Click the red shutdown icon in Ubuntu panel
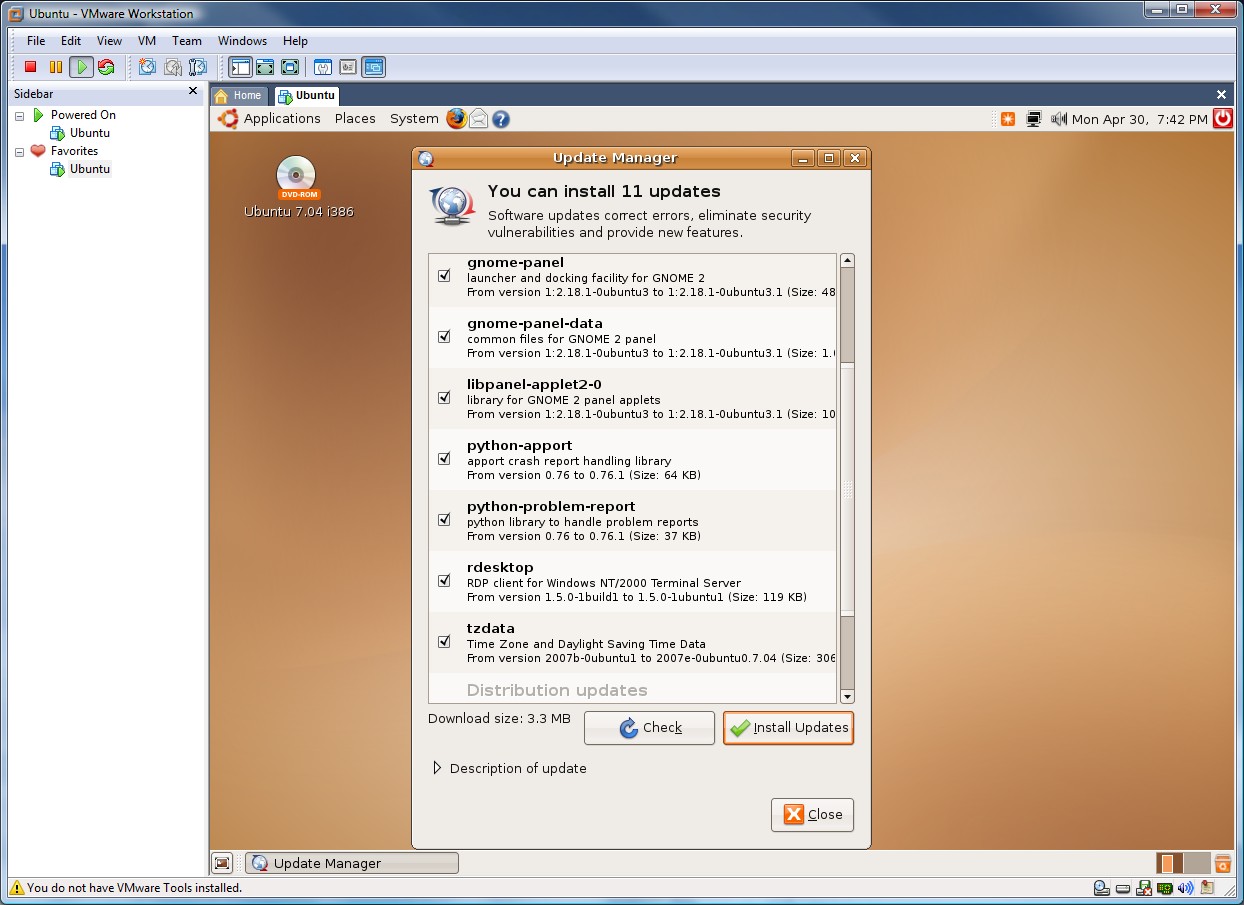The height and width of the screenshot is (905, 1244). click(x=1223, y=118)
